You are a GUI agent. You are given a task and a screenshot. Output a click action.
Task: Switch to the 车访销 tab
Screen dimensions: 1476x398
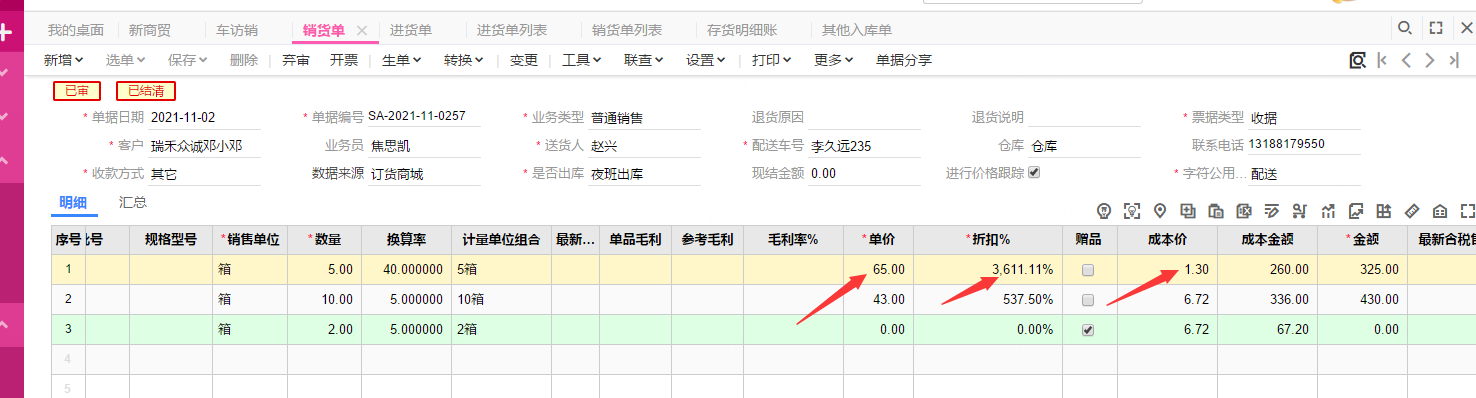pyautogui.click(x=237, y=31)
